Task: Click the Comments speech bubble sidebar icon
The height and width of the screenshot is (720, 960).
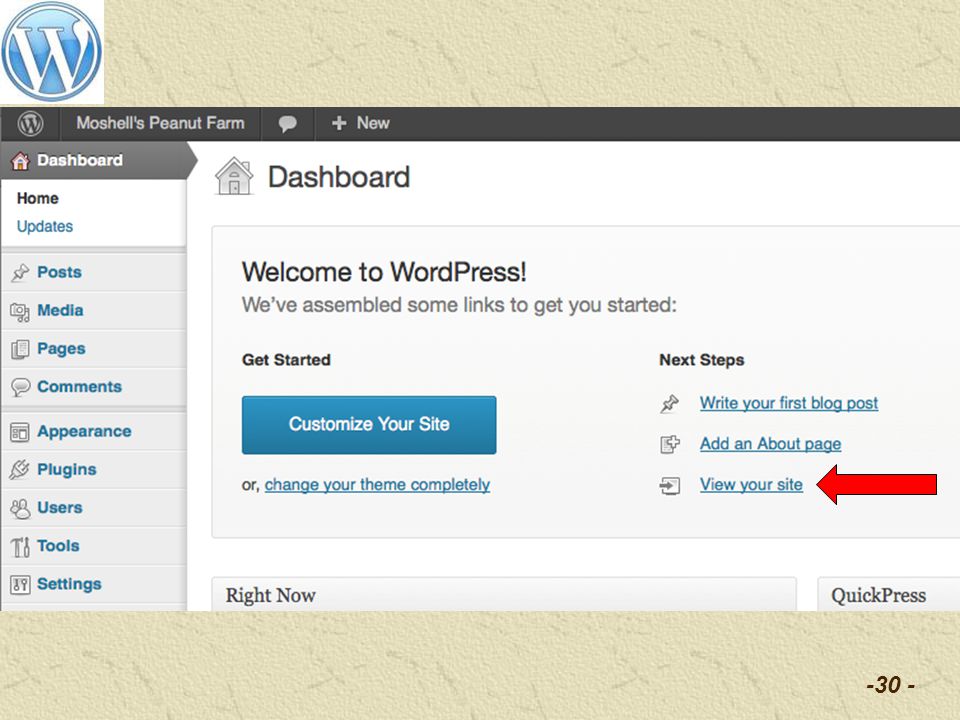Action: point(20,387)
